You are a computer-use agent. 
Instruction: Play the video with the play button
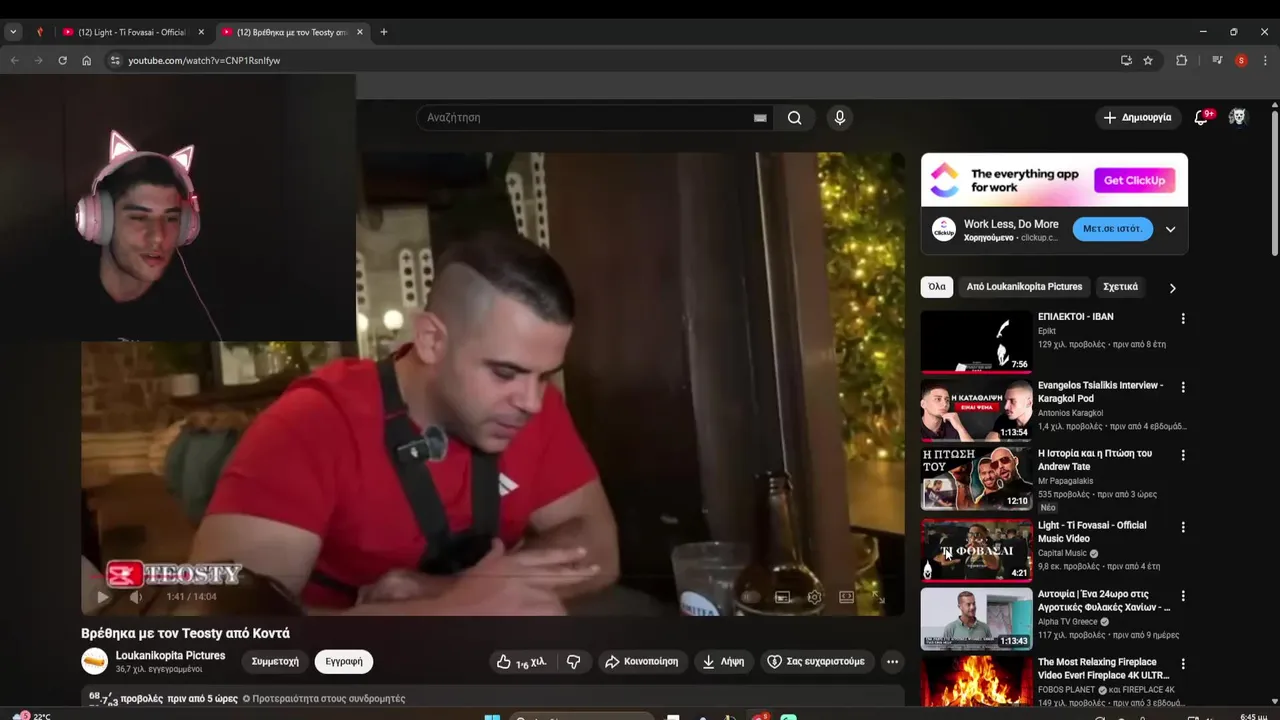pos(102,597)
